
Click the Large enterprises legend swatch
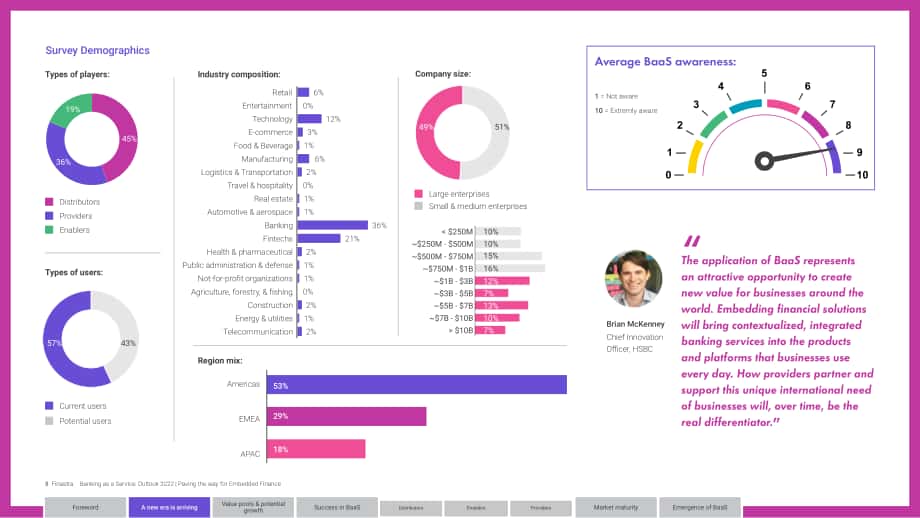(418, 194)
